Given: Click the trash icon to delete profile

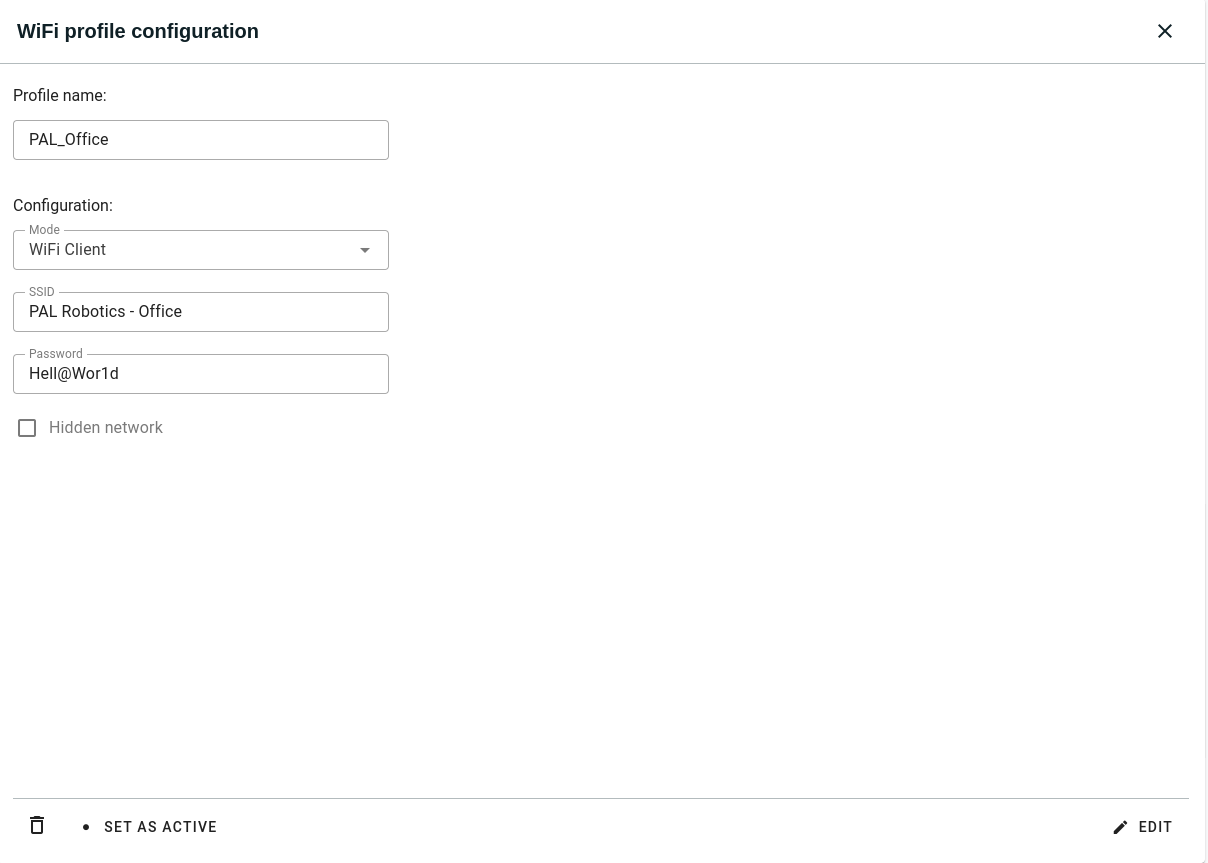Looking at the screenshot, I should tap(37, 826).
